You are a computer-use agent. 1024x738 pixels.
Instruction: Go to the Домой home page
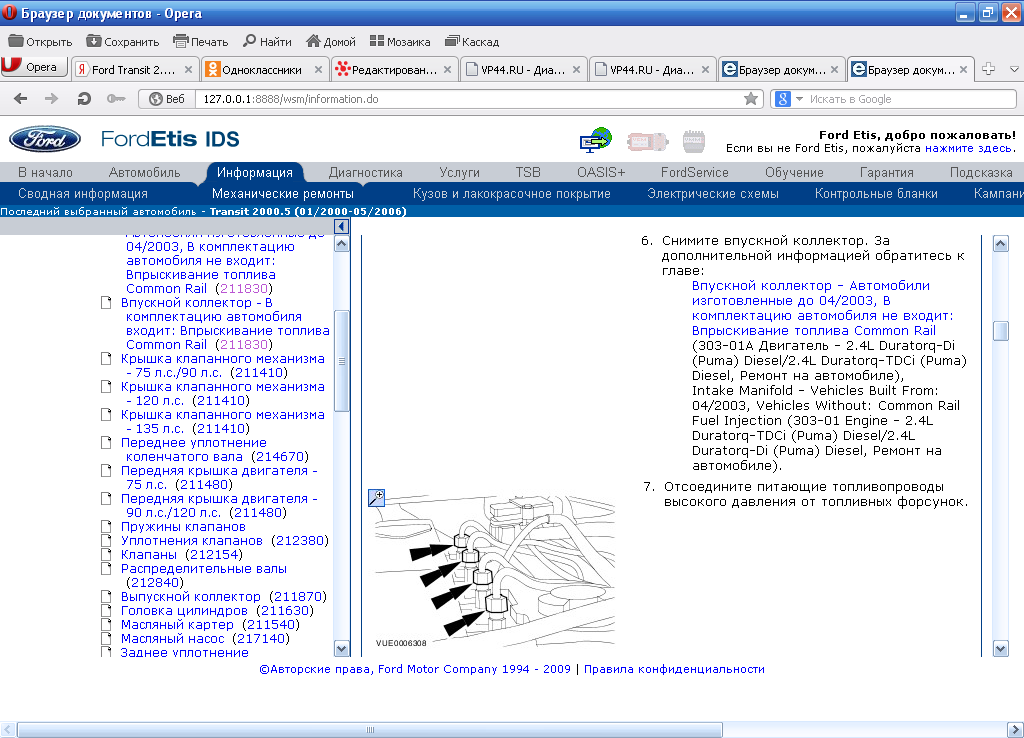(331, 42)
